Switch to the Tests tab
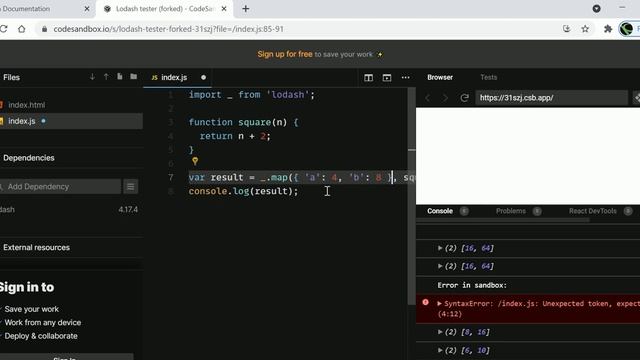640x360 pixels. pyautogui.click(x=489, y=77)
